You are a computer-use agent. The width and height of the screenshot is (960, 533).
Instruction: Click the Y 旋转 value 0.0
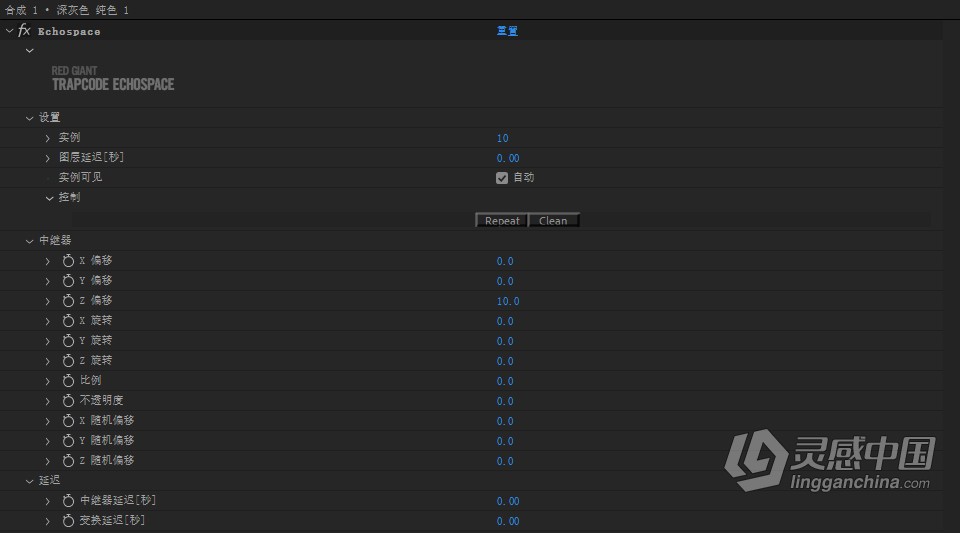[504, 341]
